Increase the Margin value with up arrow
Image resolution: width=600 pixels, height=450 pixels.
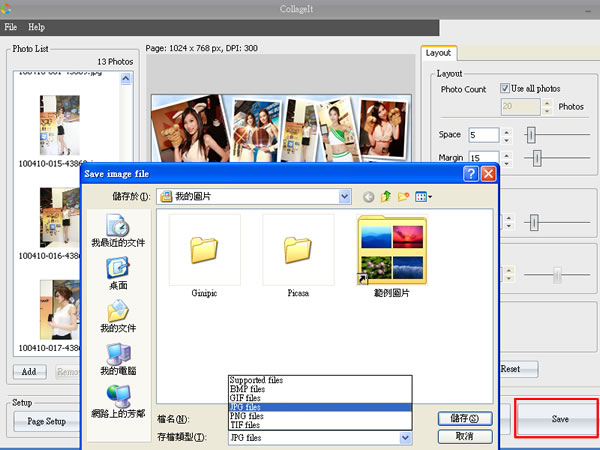click(506, 155)
